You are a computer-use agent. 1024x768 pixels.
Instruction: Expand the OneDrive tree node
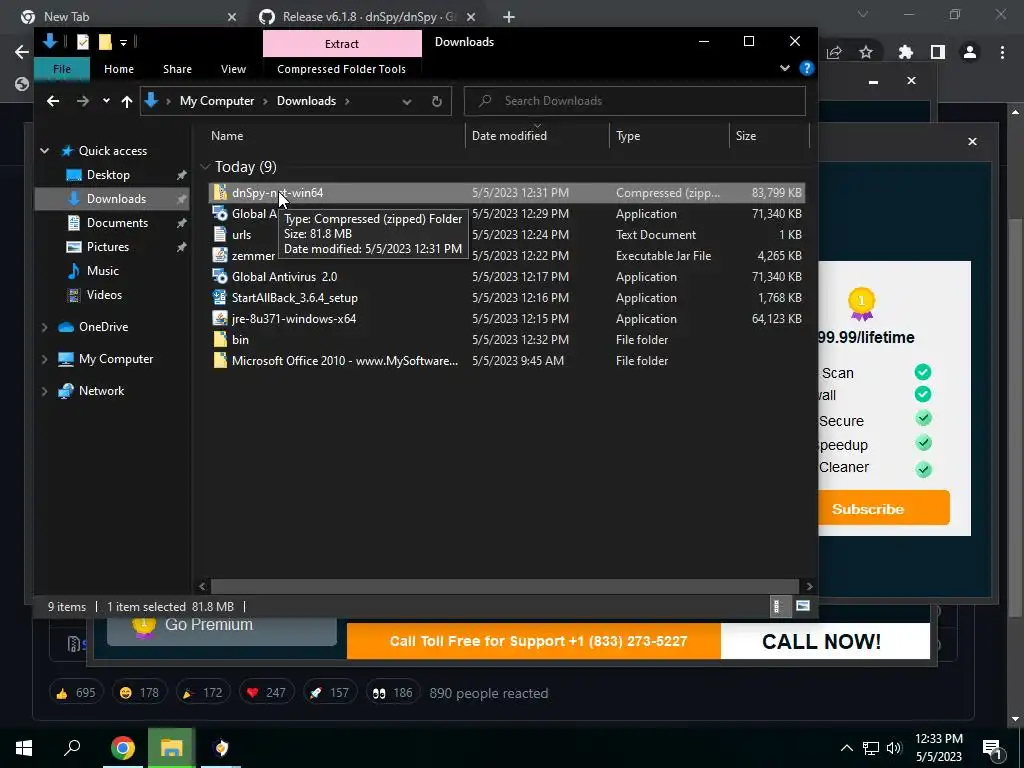point(44,327)
